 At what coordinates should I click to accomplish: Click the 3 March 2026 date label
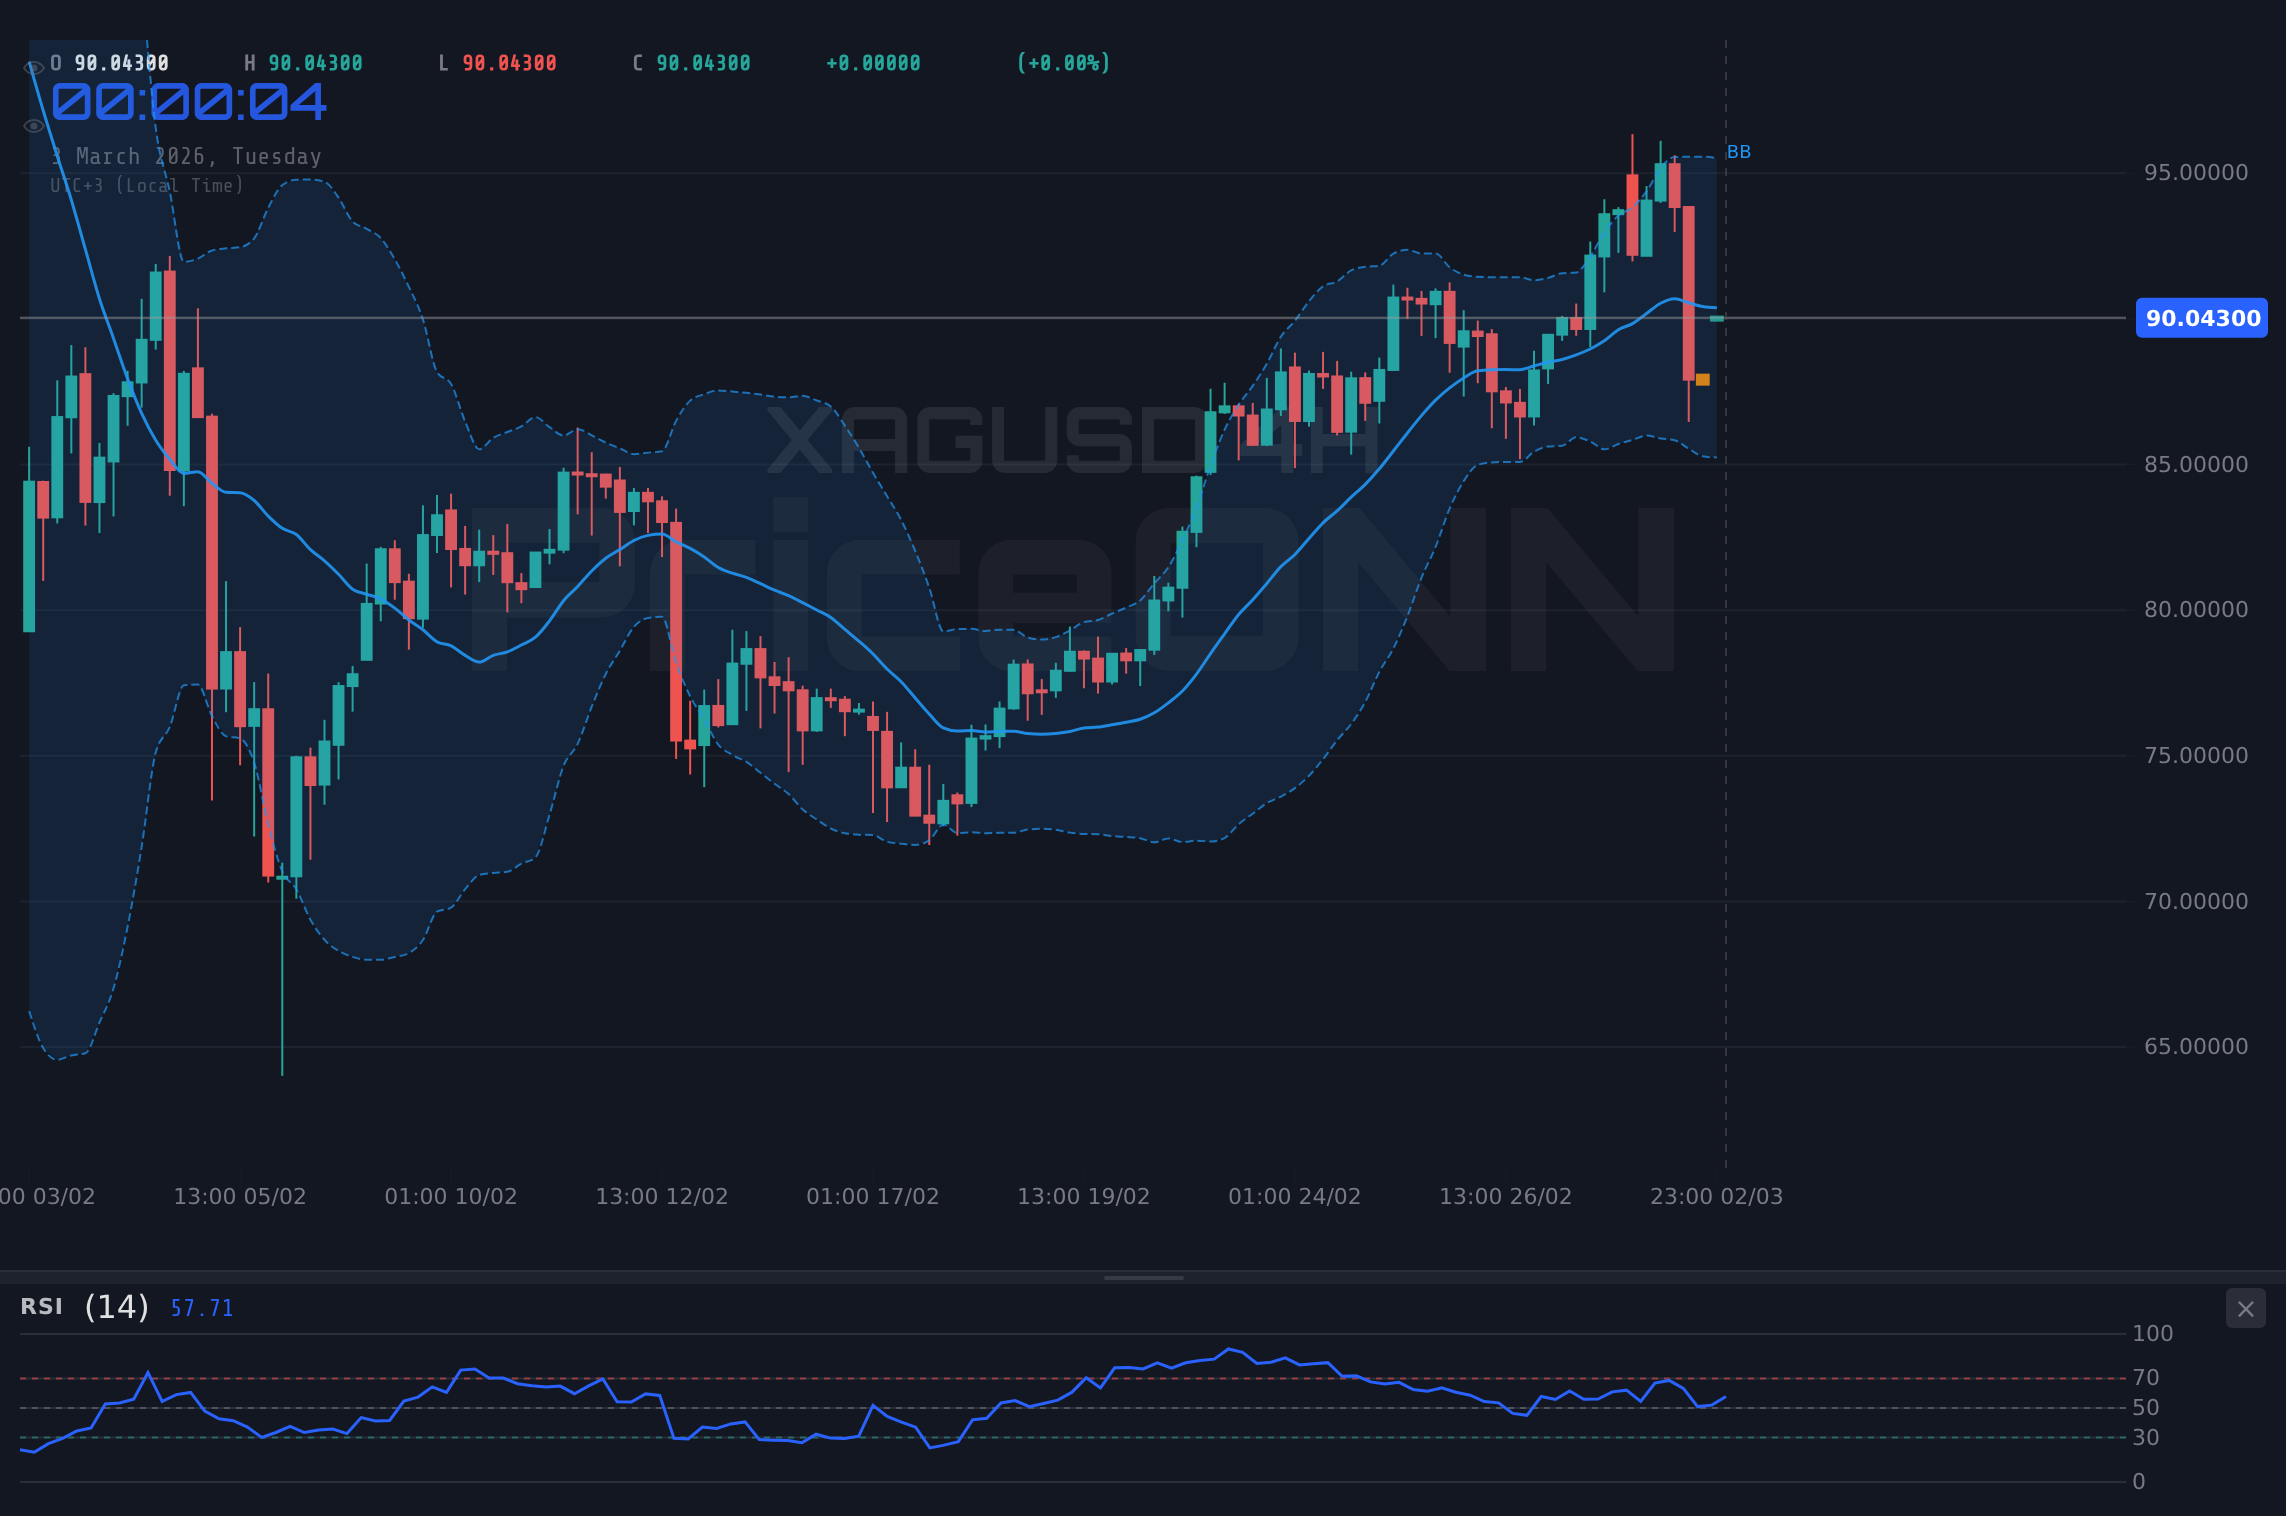(186, 156)
